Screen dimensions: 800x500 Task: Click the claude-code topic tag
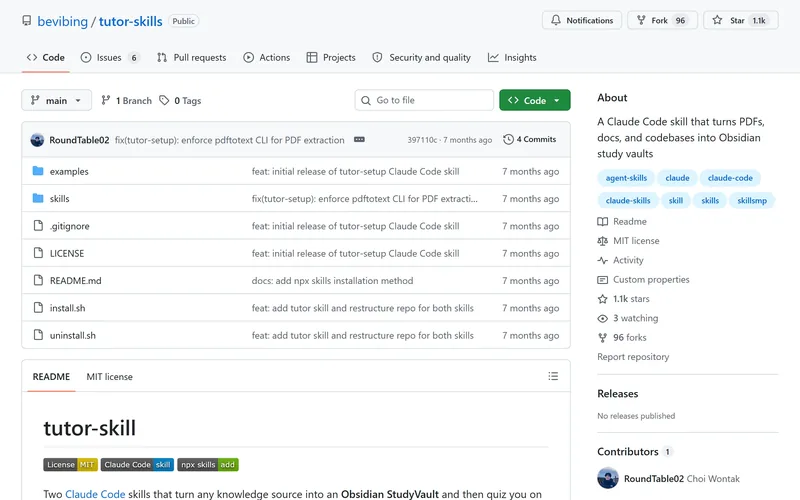(730, 178)
